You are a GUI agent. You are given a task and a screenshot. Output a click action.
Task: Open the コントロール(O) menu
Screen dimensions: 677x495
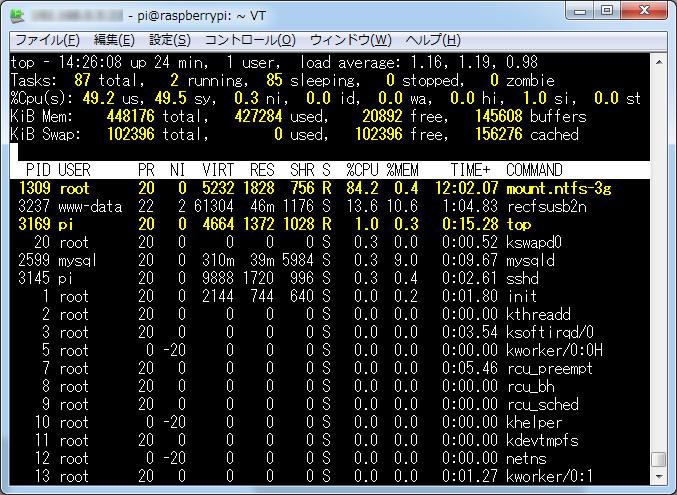(250, 40)
